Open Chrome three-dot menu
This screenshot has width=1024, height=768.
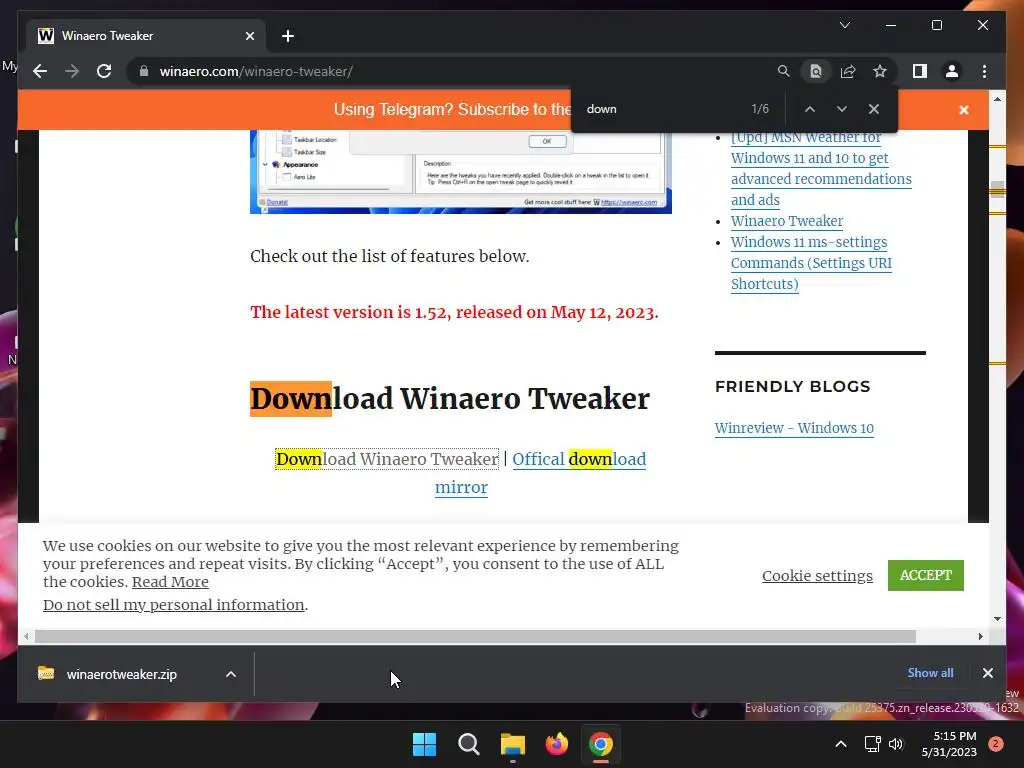[984, 71]
